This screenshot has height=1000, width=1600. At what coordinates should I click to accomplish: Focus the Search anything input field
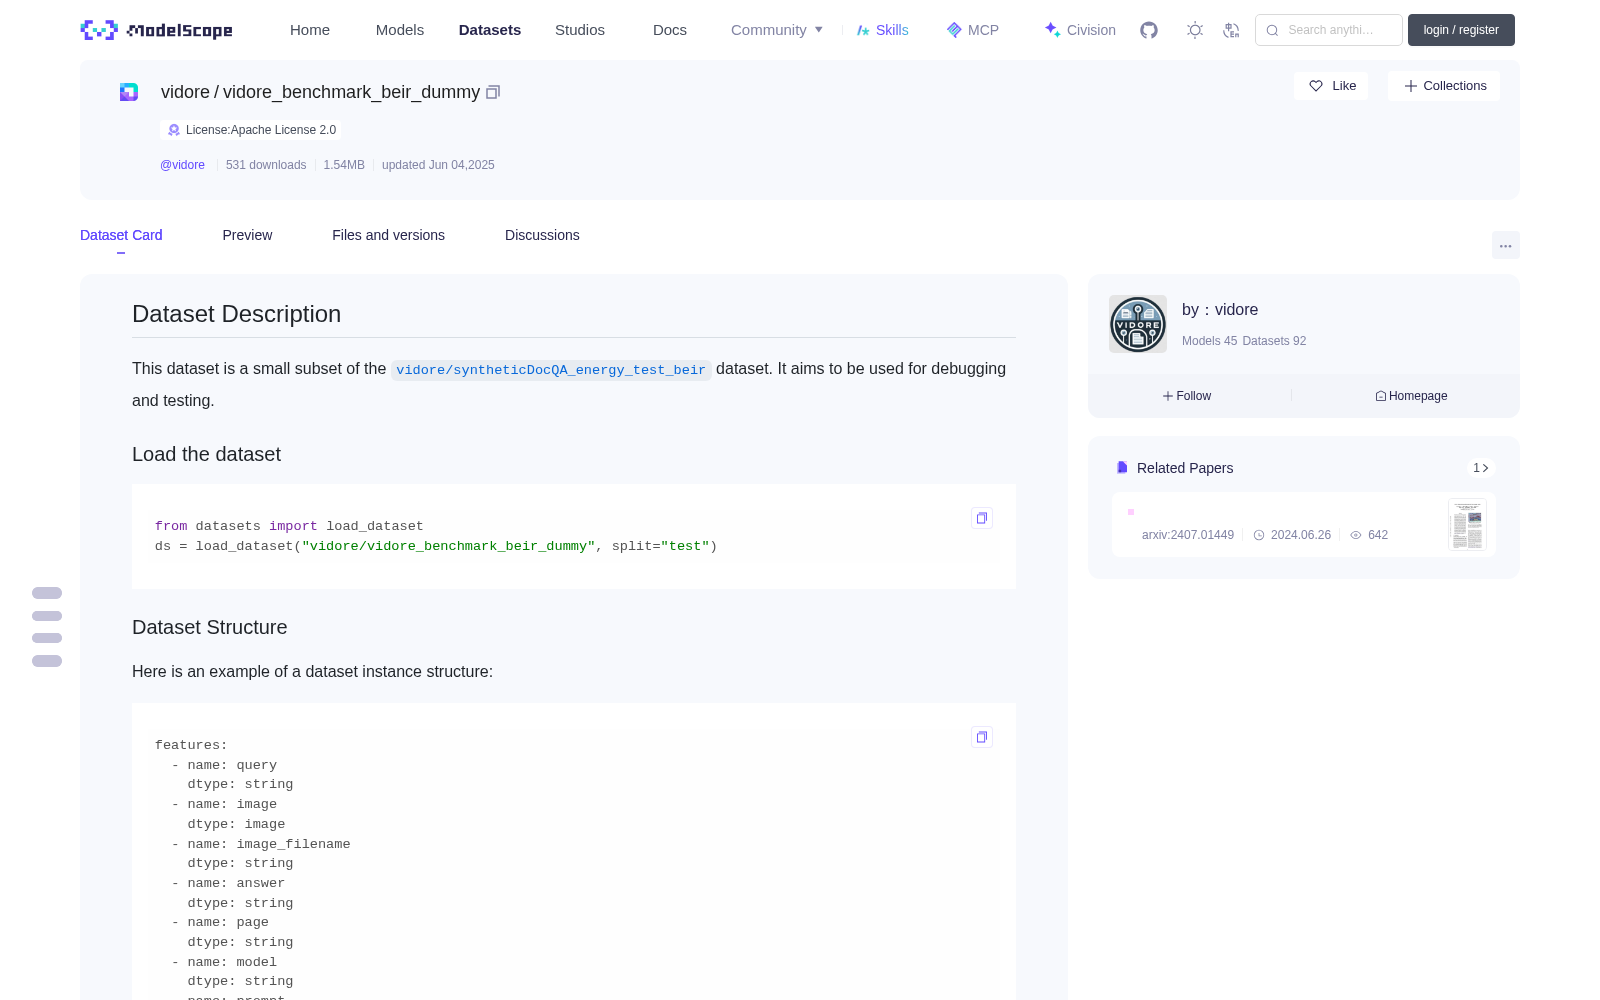click(x=1329, y=30)
